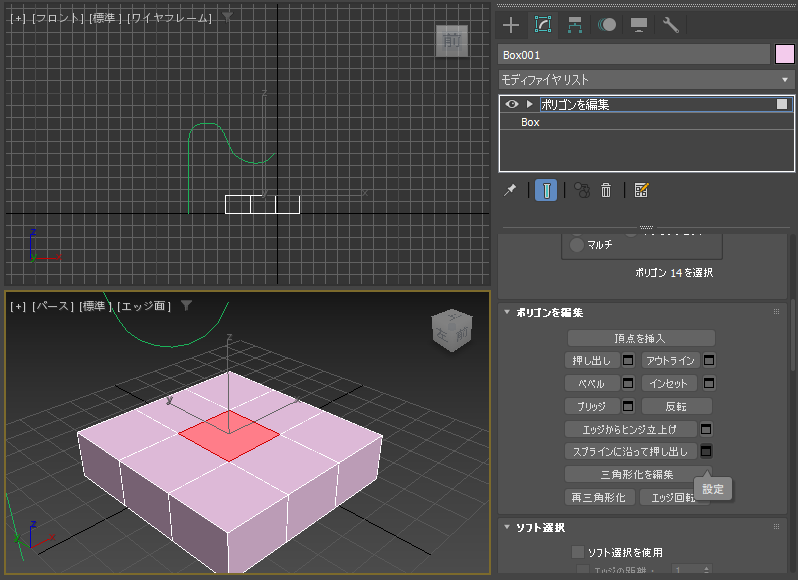798x580 pixels.
Task: Click the ViewCube in Perspective viewport
Action: [x=452, y=331]
